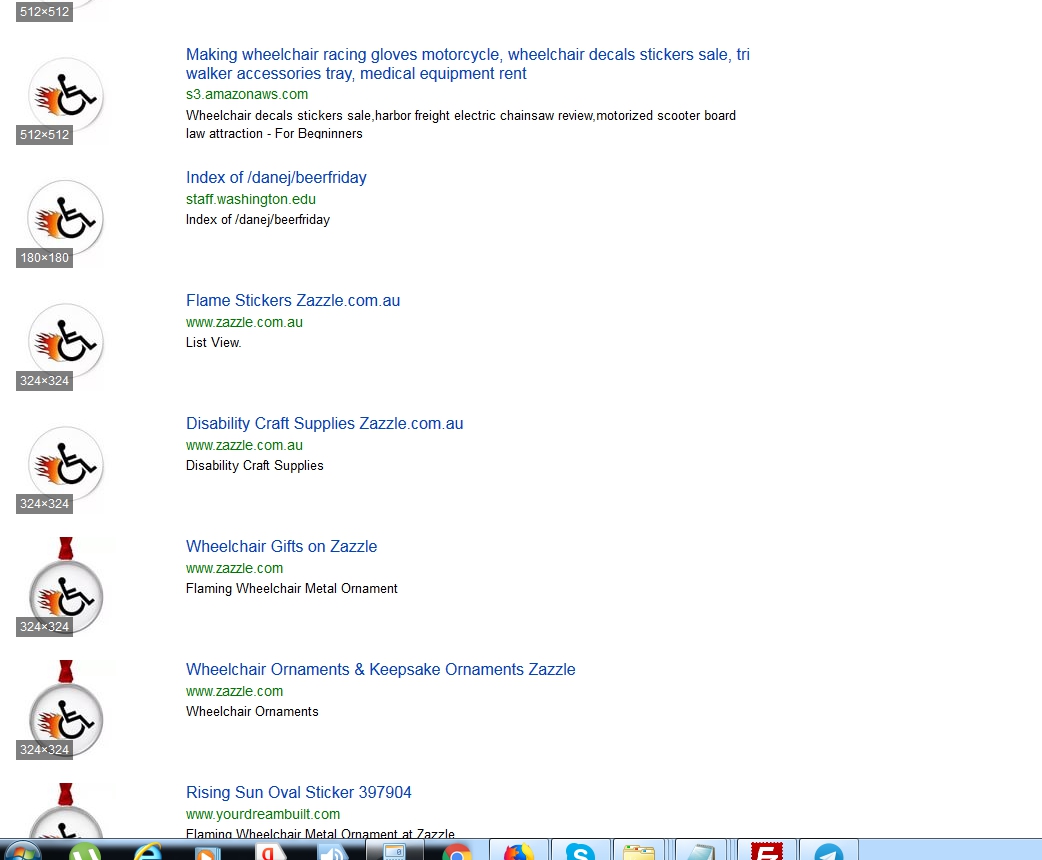Screen dimensions: 1042x860
Task: Click the s3.amazonaws.com result thumbnail image
Action: pos(65,97)
